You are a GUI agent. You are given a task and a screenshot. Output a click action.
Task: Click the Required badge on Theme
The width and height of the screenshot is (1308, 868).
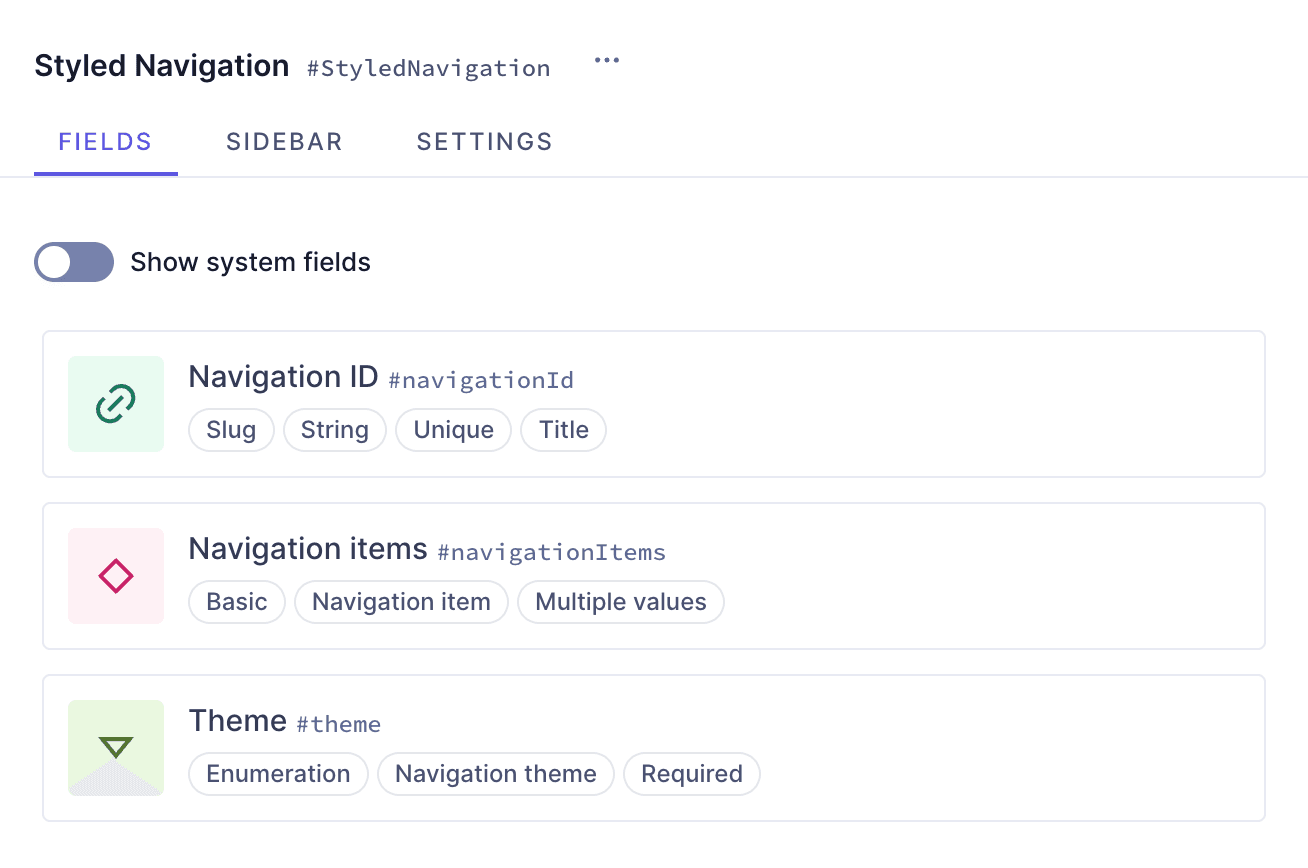pyautogui.click(x=692, y=773)
